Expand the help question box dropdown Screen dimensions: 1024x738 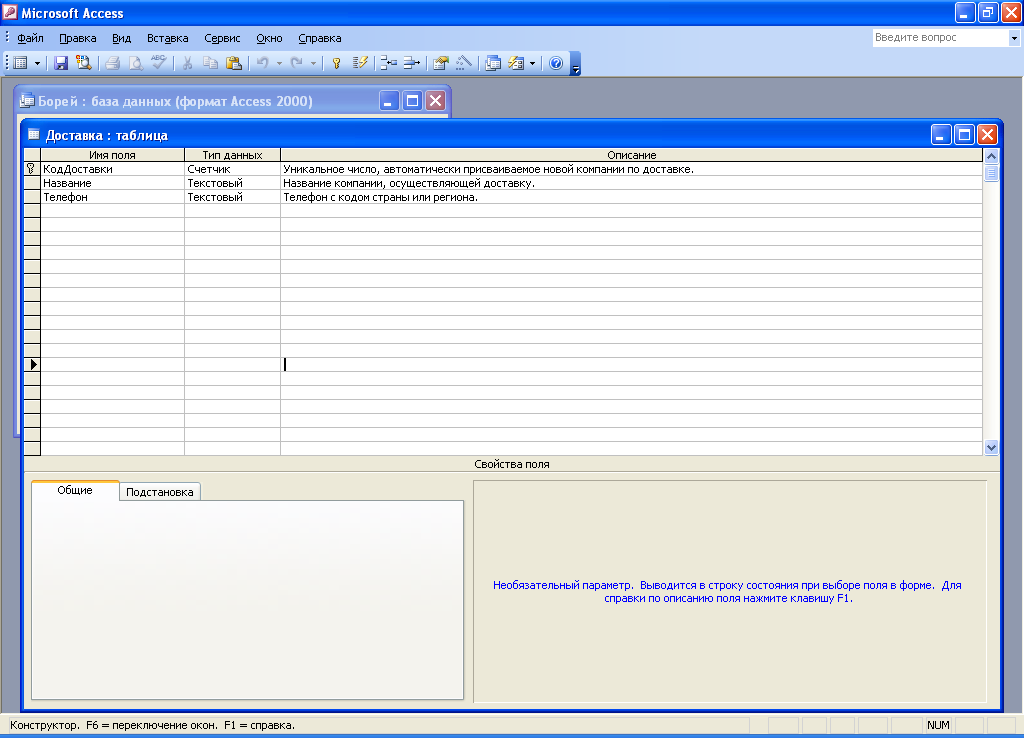pos(1014,38)
